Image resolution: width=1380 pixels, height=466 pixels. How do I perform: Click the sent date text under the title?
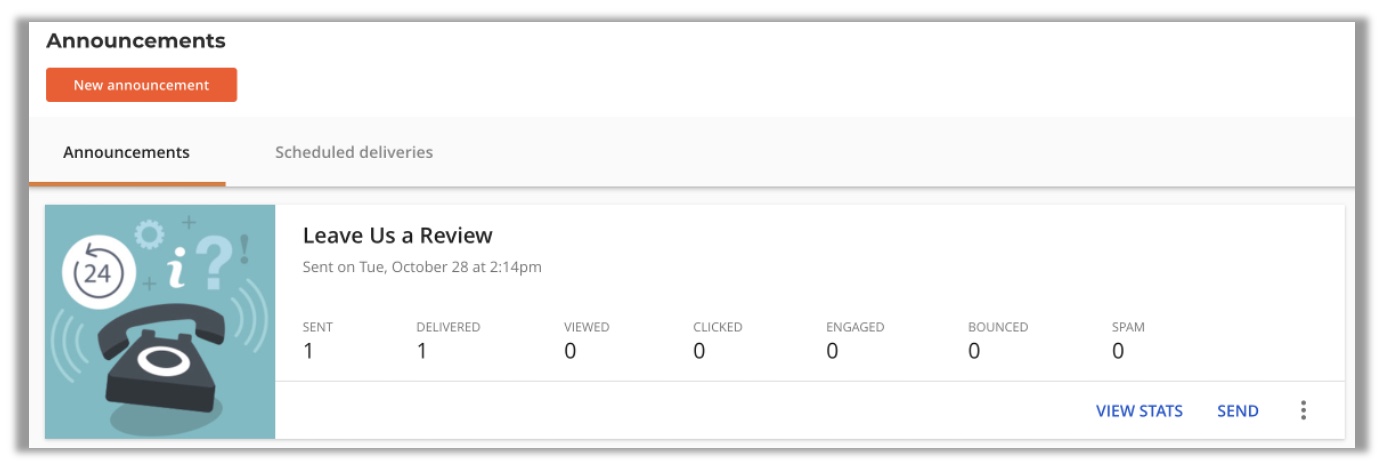click(422, 267)
